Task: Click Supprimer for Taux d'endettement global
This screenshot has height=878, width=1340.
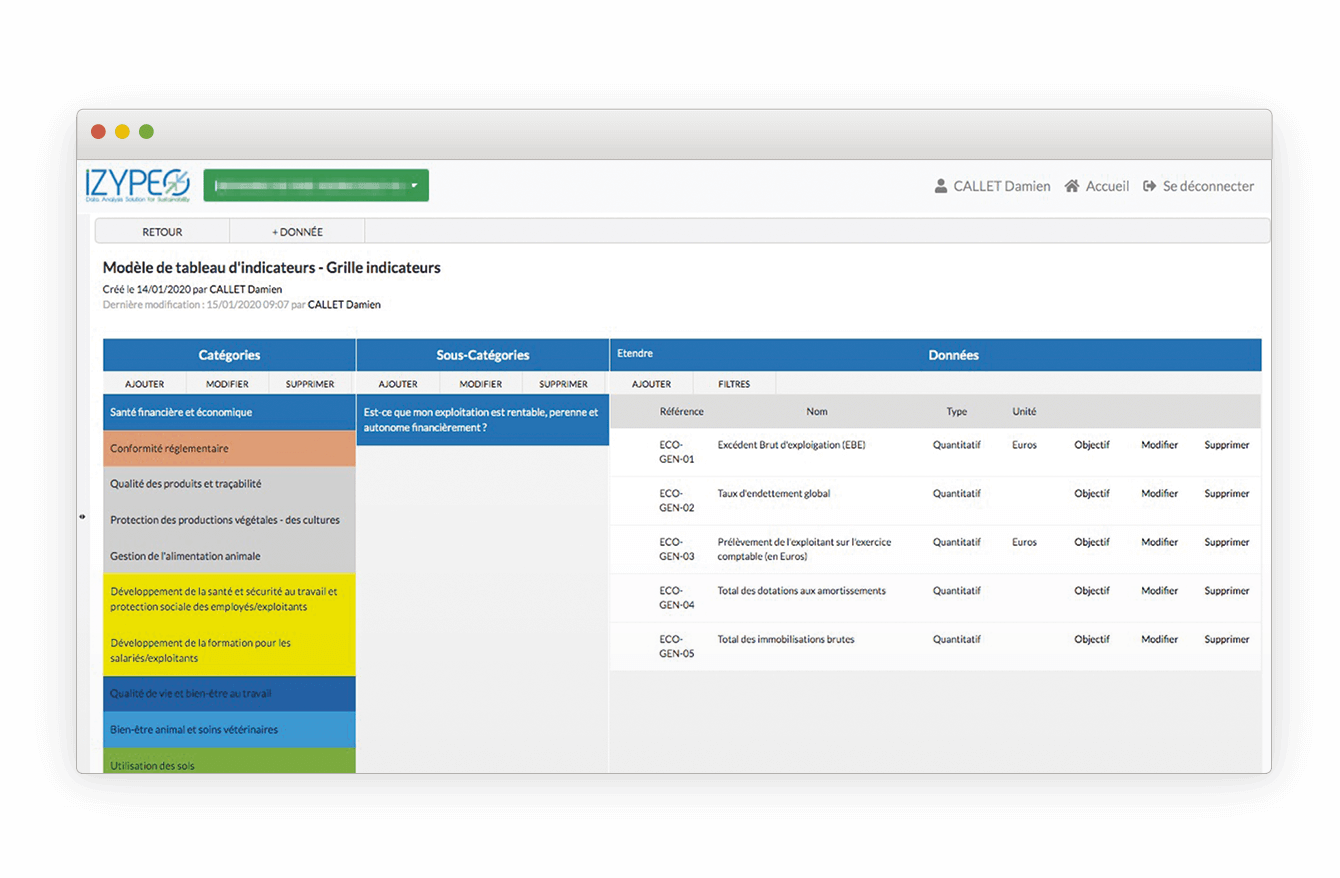Action: [1226, 493]
